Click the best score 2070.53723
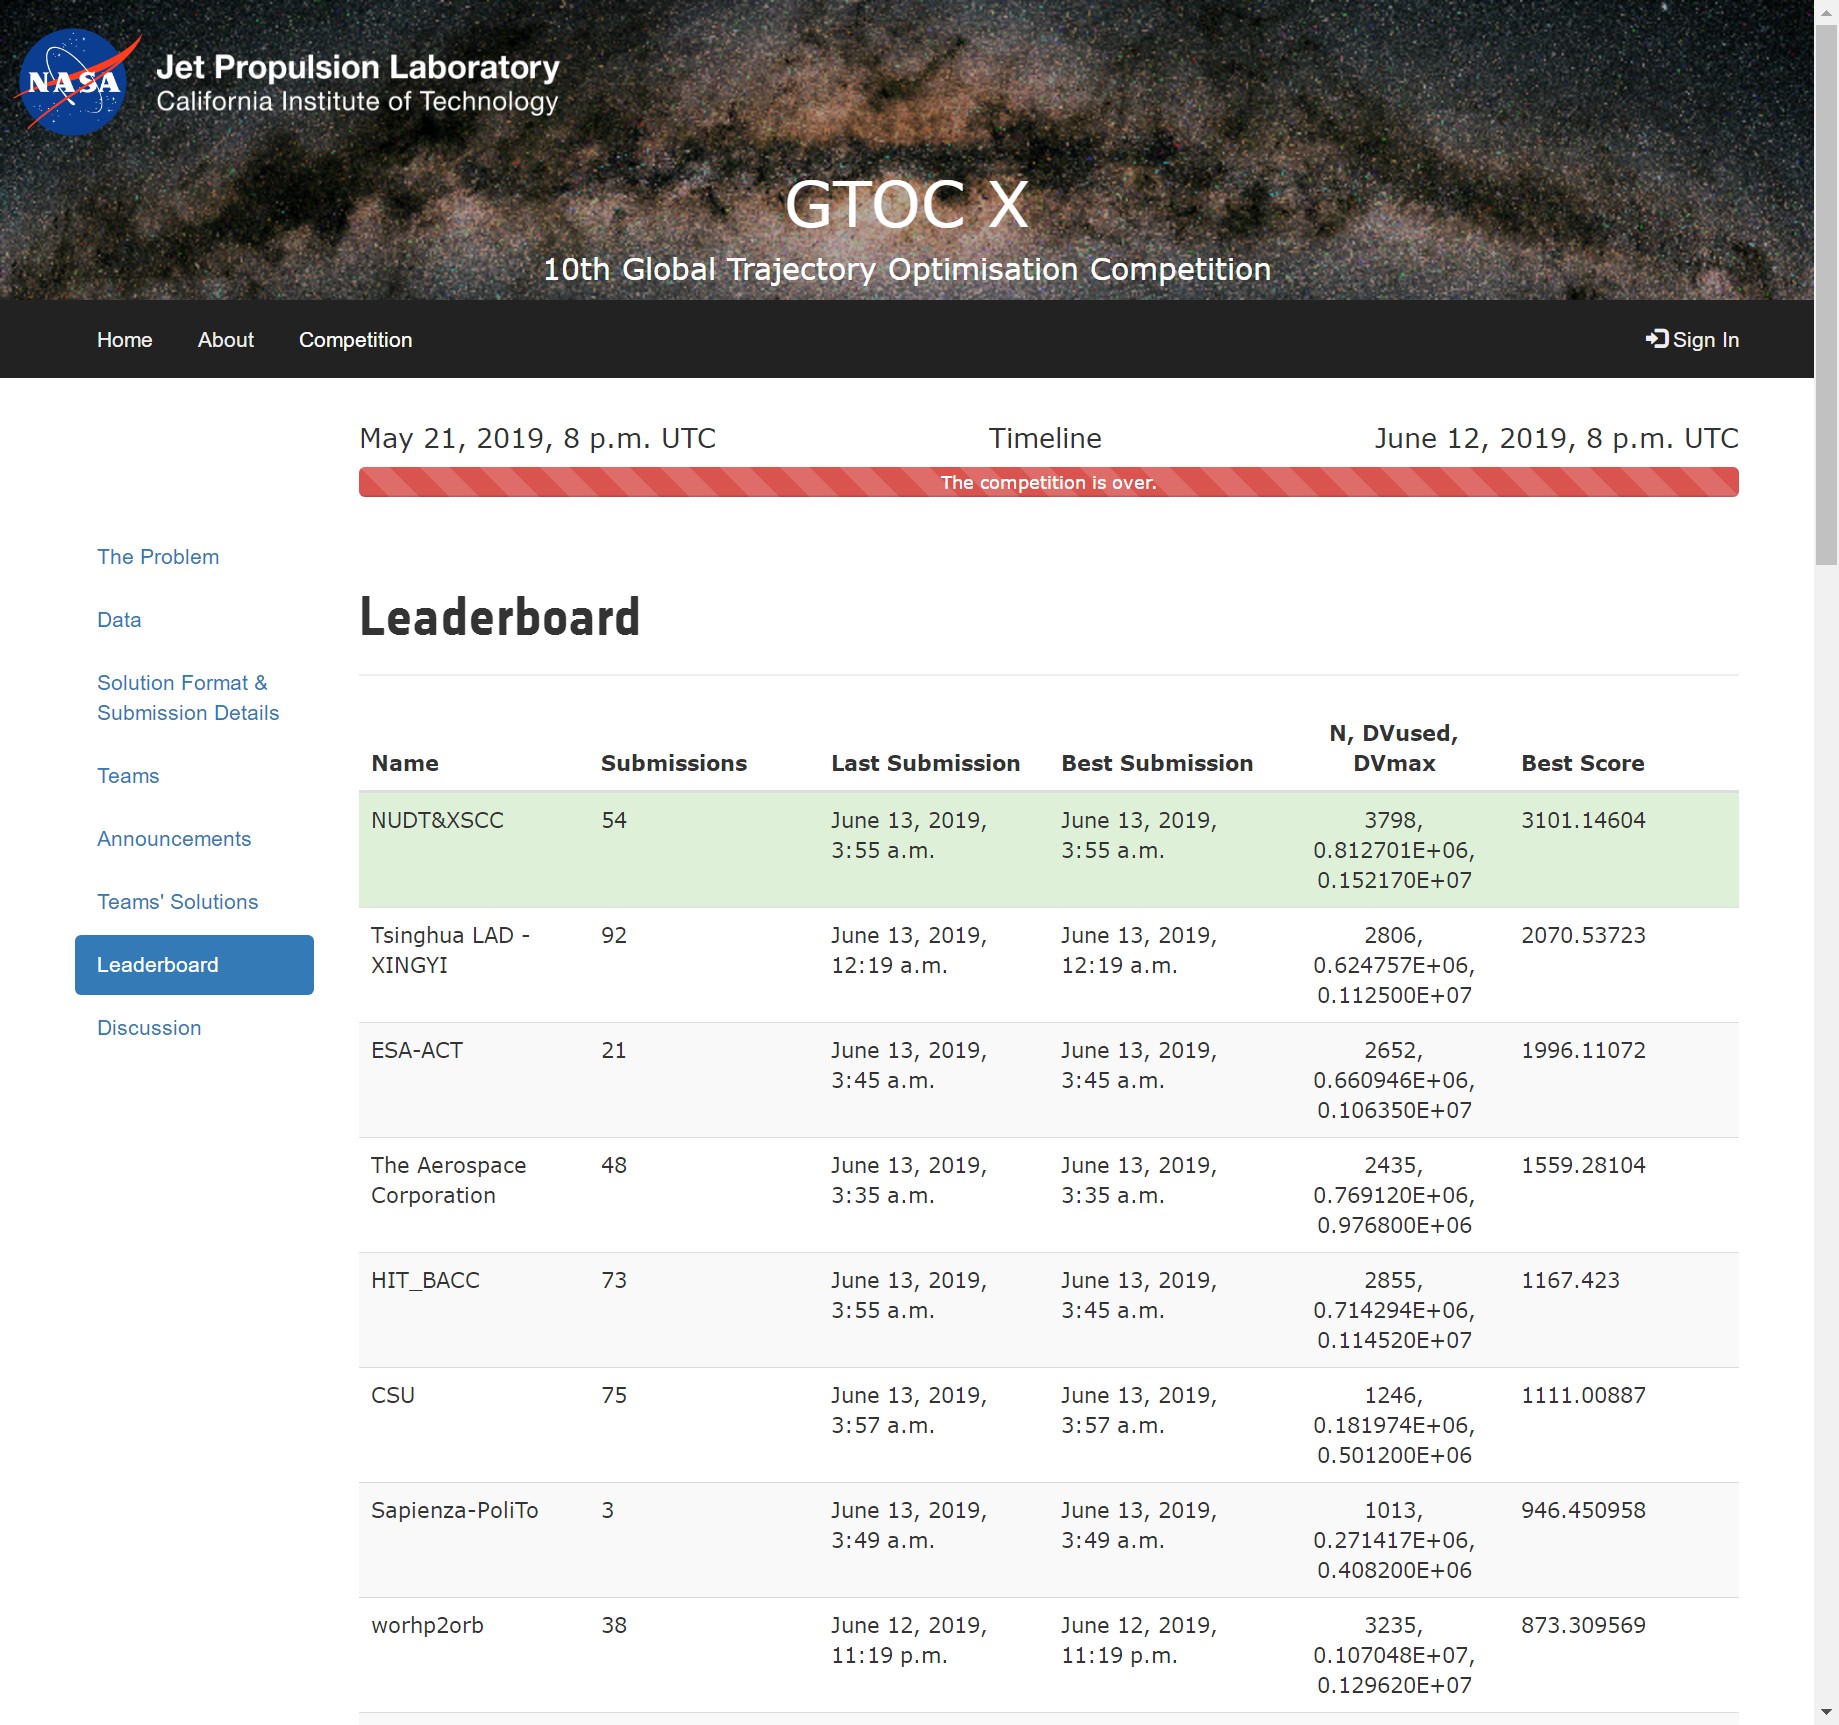 [x=1583, y=935]
